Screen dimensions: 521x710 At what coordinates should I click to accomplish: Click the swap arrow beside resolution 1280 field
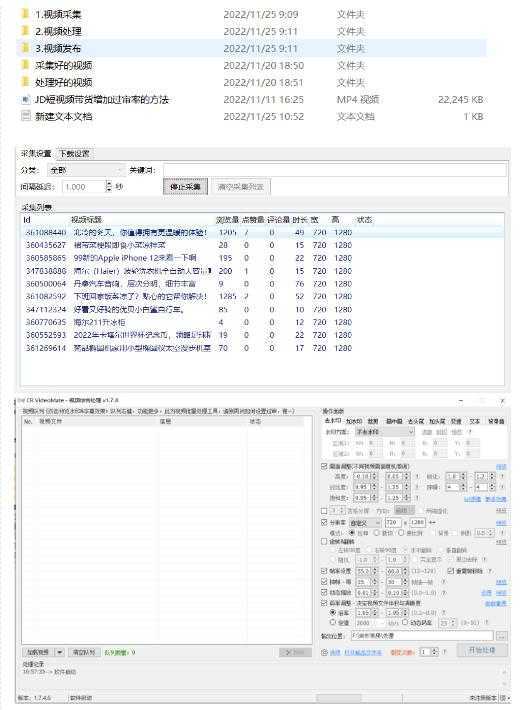click(432, 523)
